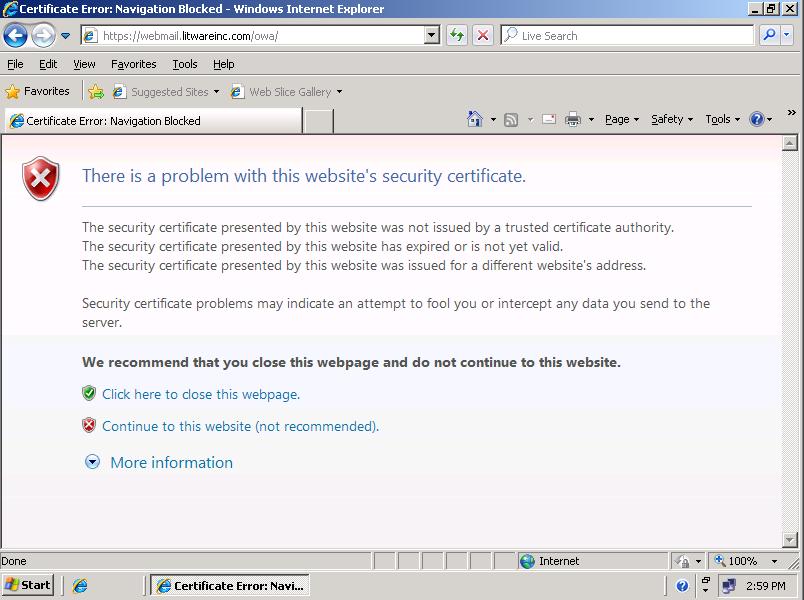The width and height of the screenshot is (804, 600).
Task: Expand the Print options dropdown arrow
Action: coord(591,119)
